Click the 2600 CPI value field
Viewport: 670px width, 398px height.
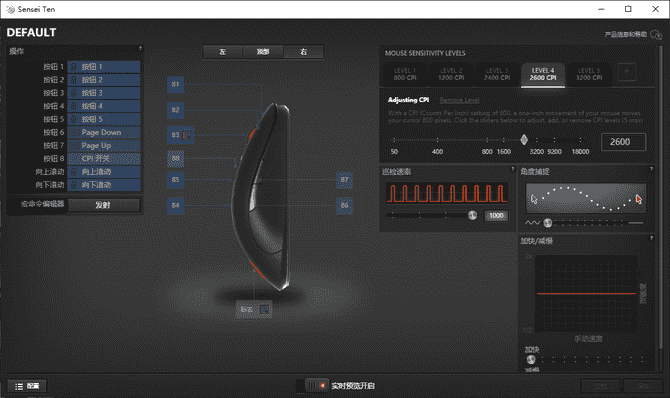point(623,142)
